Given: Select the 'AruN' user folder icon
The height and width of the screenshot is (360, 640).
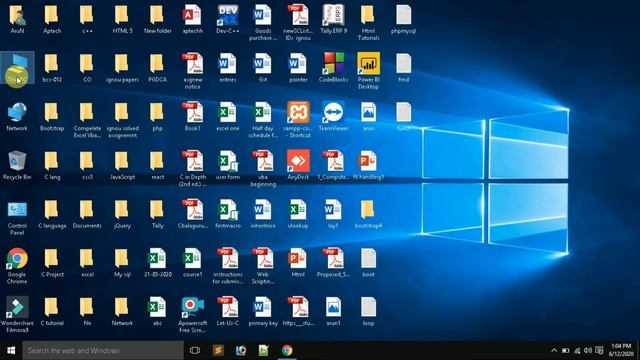Looking at the screenshot, I should 17,19.
